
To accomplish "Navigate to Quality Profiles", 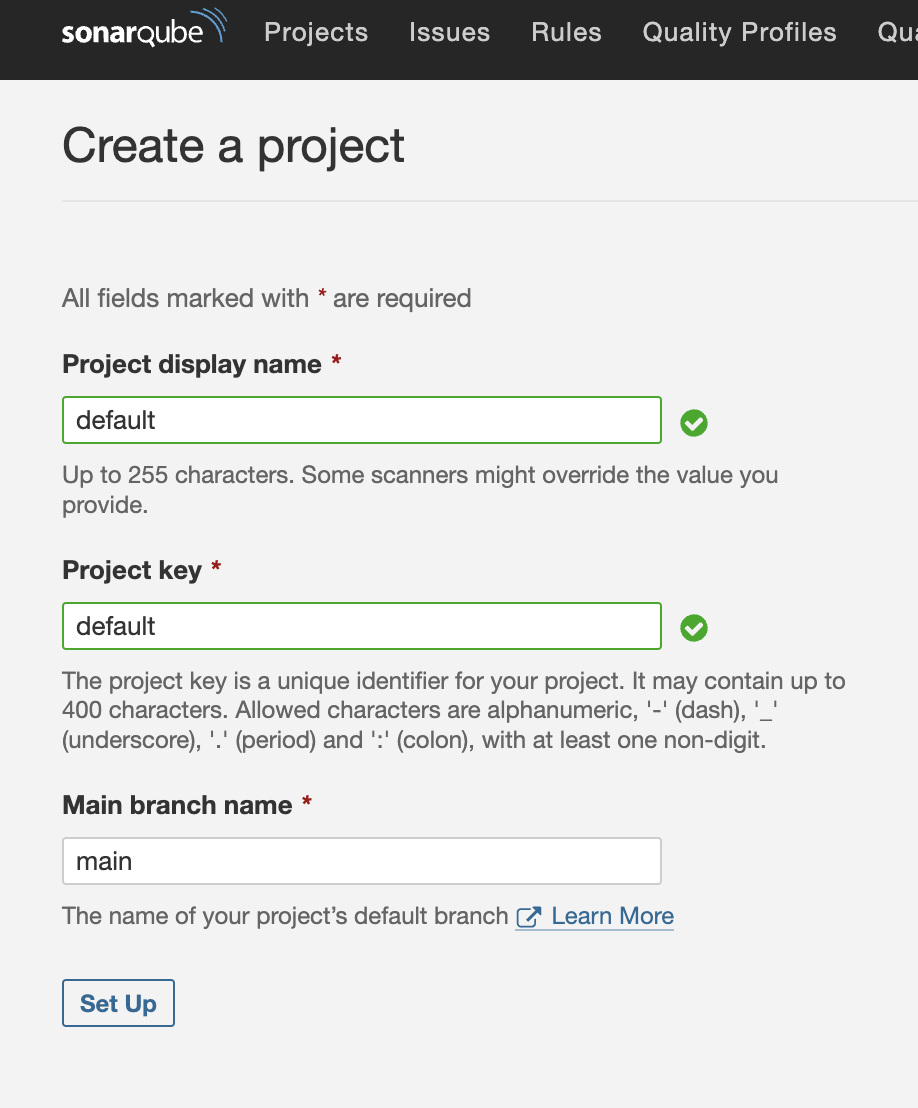I will click(x=739, y=32).
